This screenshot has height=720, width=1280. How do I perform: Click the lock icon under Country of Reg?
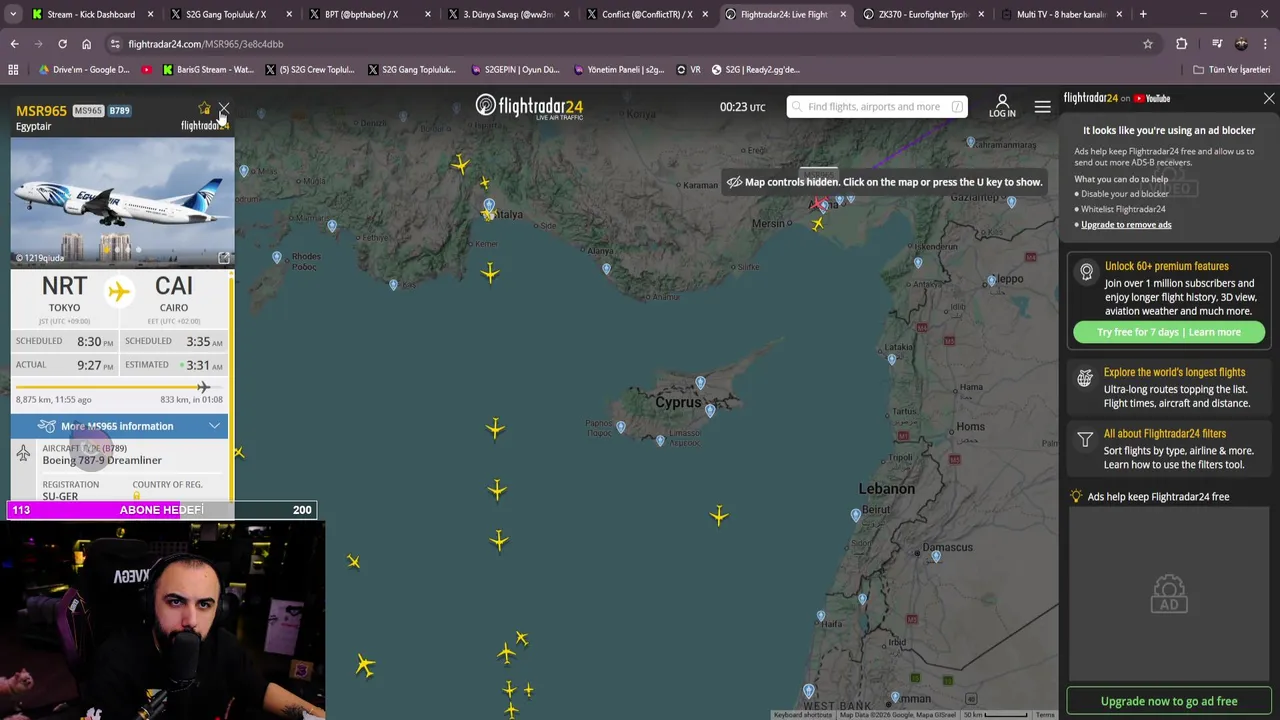pyautogui.click(x=137, y=496)
